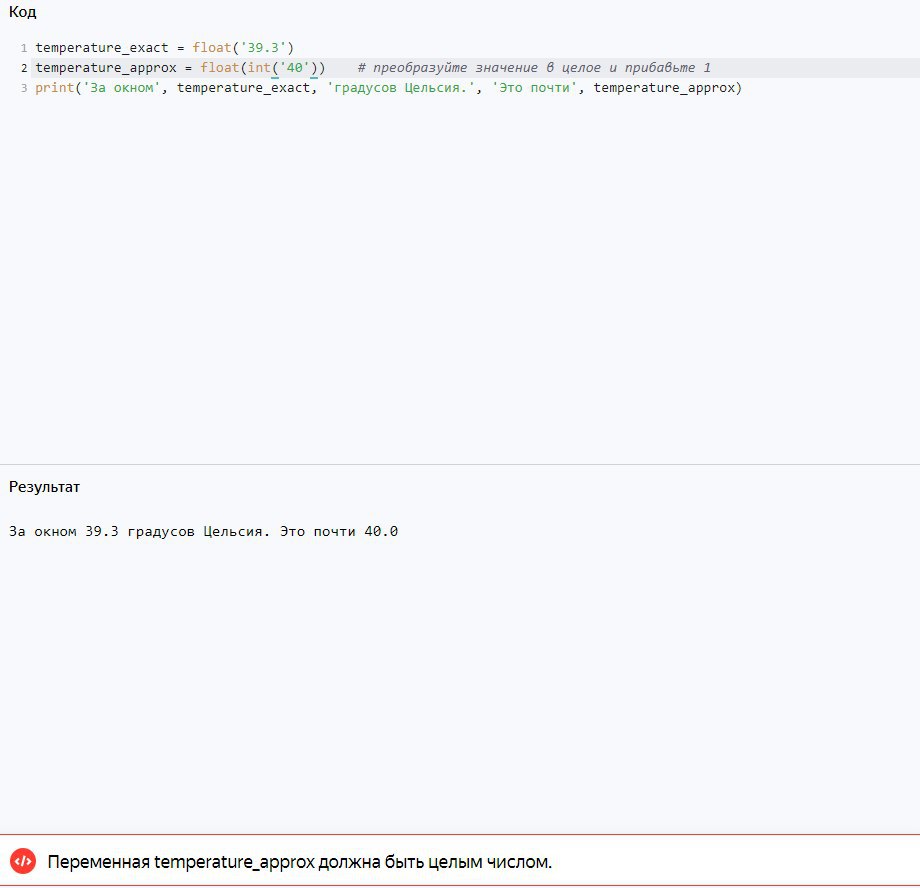Image resolution: width=920 pixels, height=888 pixels.
Task: Click temperature_approx argument inside print call
Action: [x=664, y=88]
